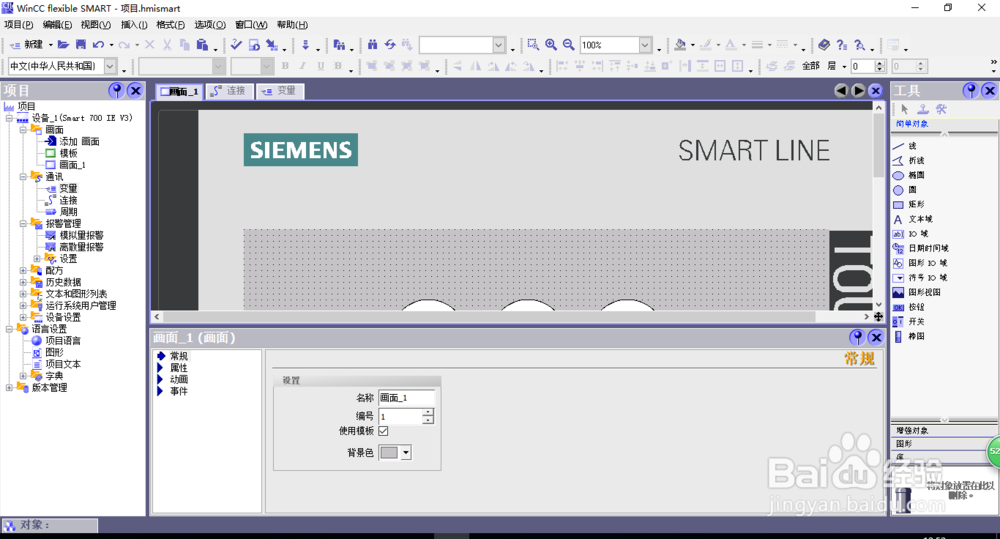Open the 编辑(E) menu

pos(57,25)
